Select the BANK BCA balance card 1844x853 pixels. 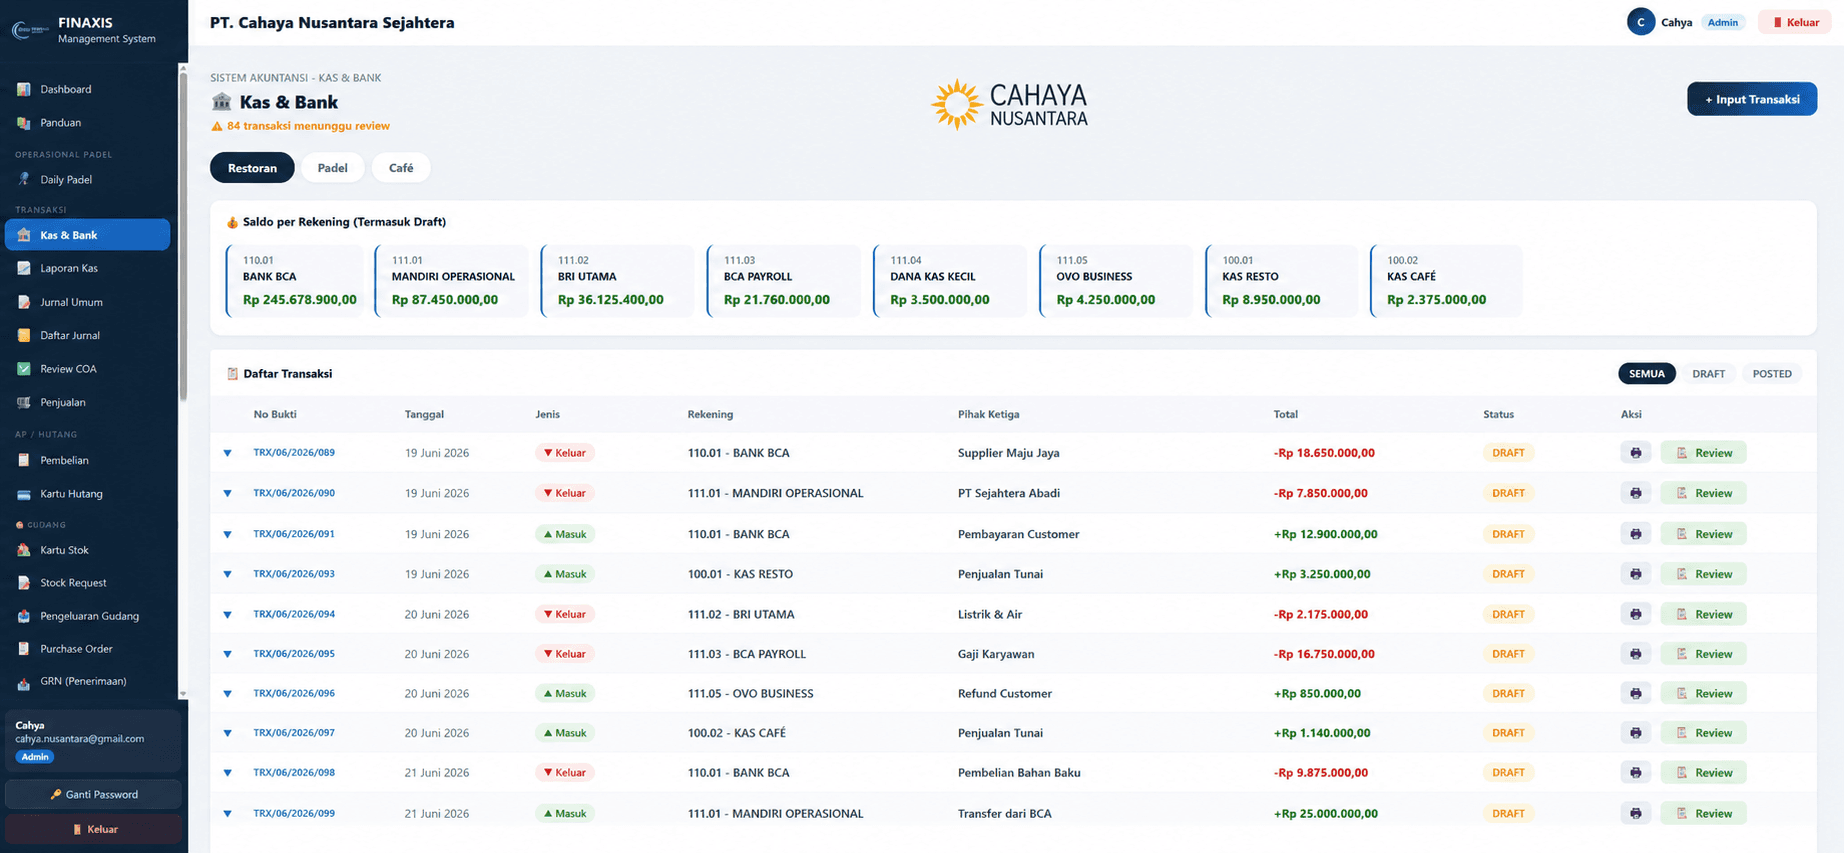[x=295, y=281]
